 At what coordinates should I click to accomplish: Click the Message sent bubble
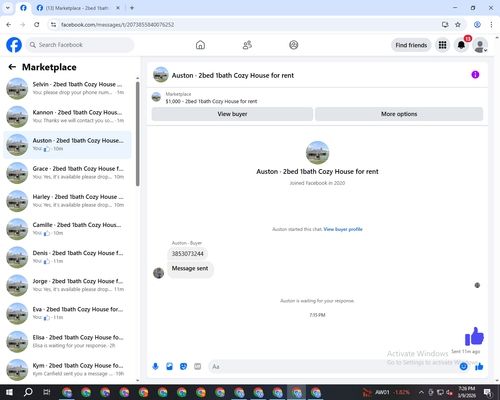click(x=190, y=269)
